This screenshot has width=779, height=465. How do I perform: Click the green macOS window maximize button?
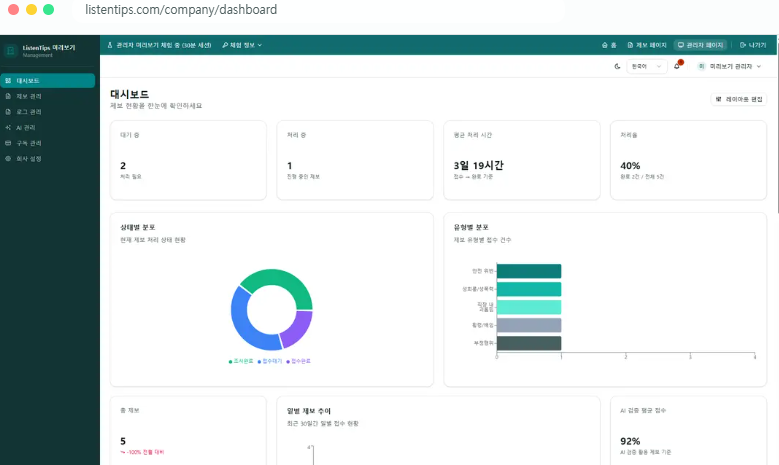point(48,9)
